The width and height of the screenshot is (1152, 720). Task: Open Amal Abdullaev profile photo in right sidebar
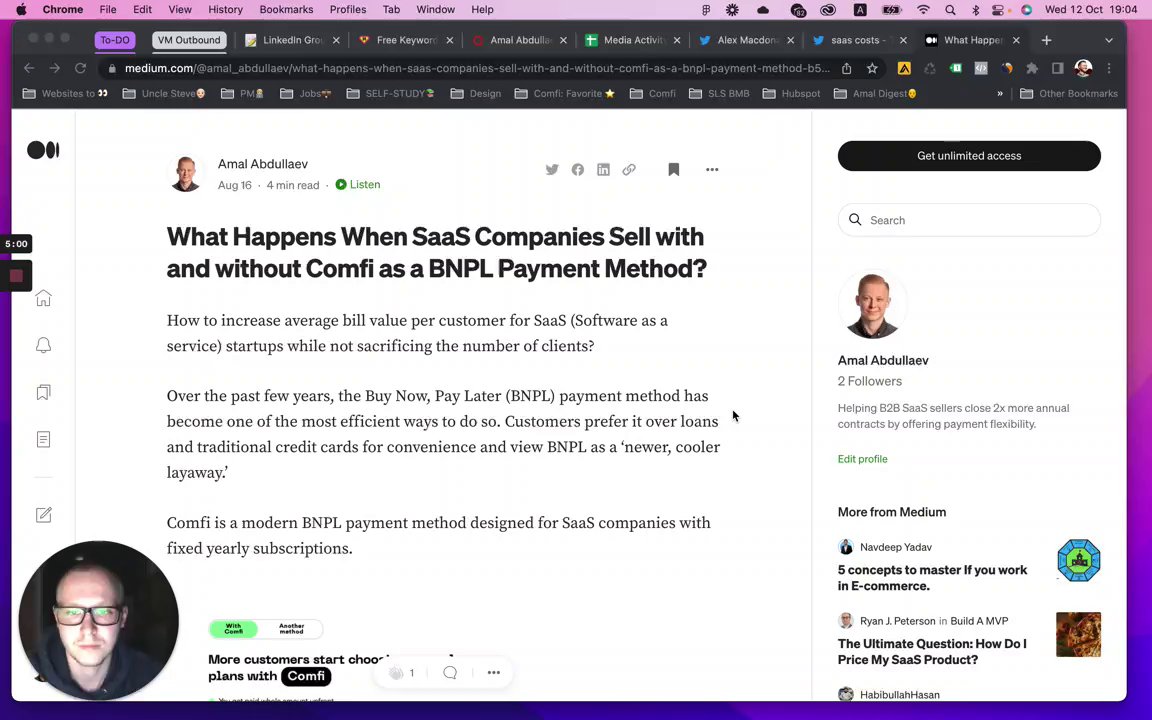872,305
